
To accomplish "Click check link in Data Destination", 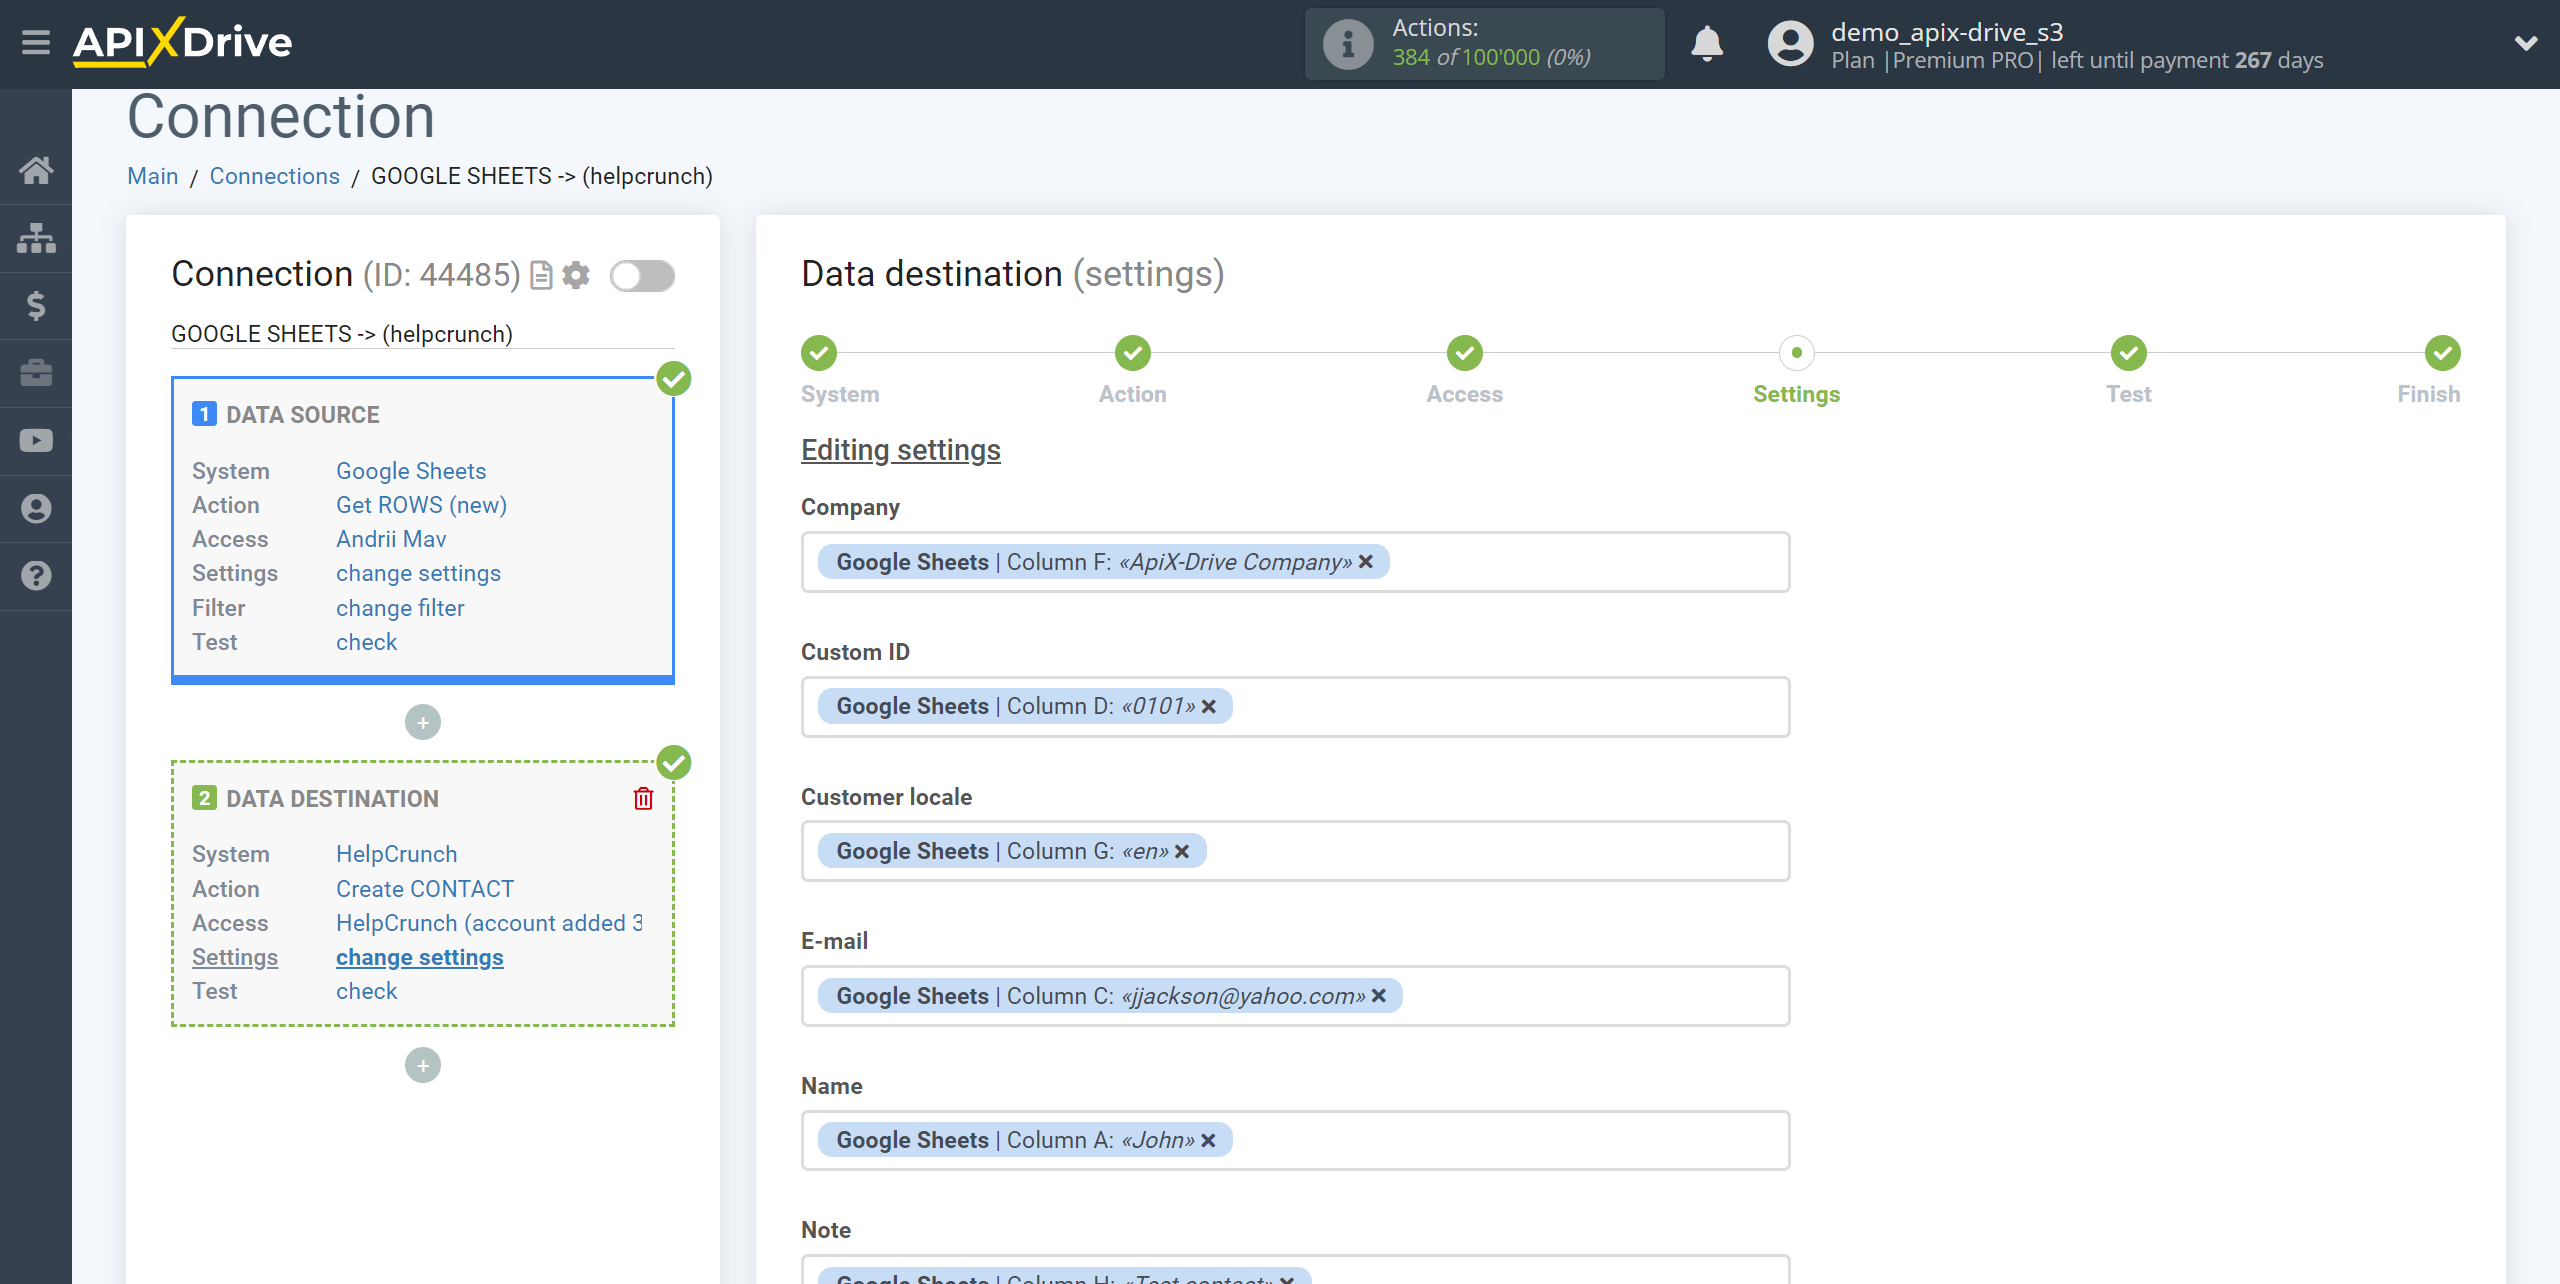I will point(366,991).
